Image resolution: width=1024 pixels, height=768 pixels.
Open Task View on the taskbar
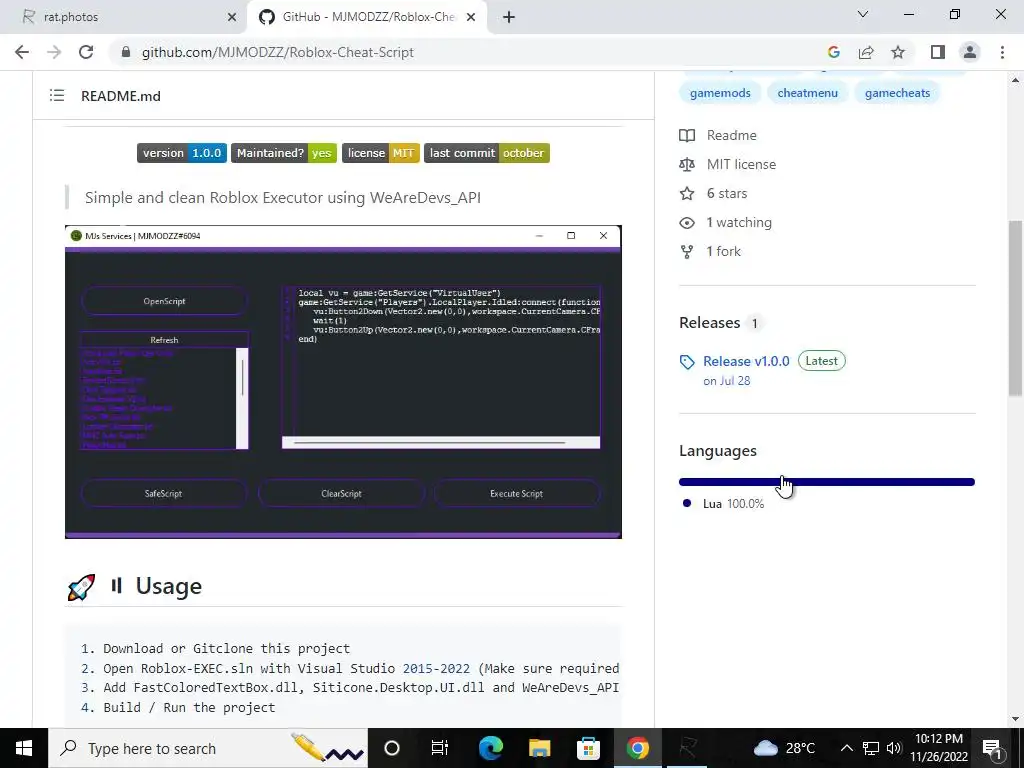(x=440, y=748)
